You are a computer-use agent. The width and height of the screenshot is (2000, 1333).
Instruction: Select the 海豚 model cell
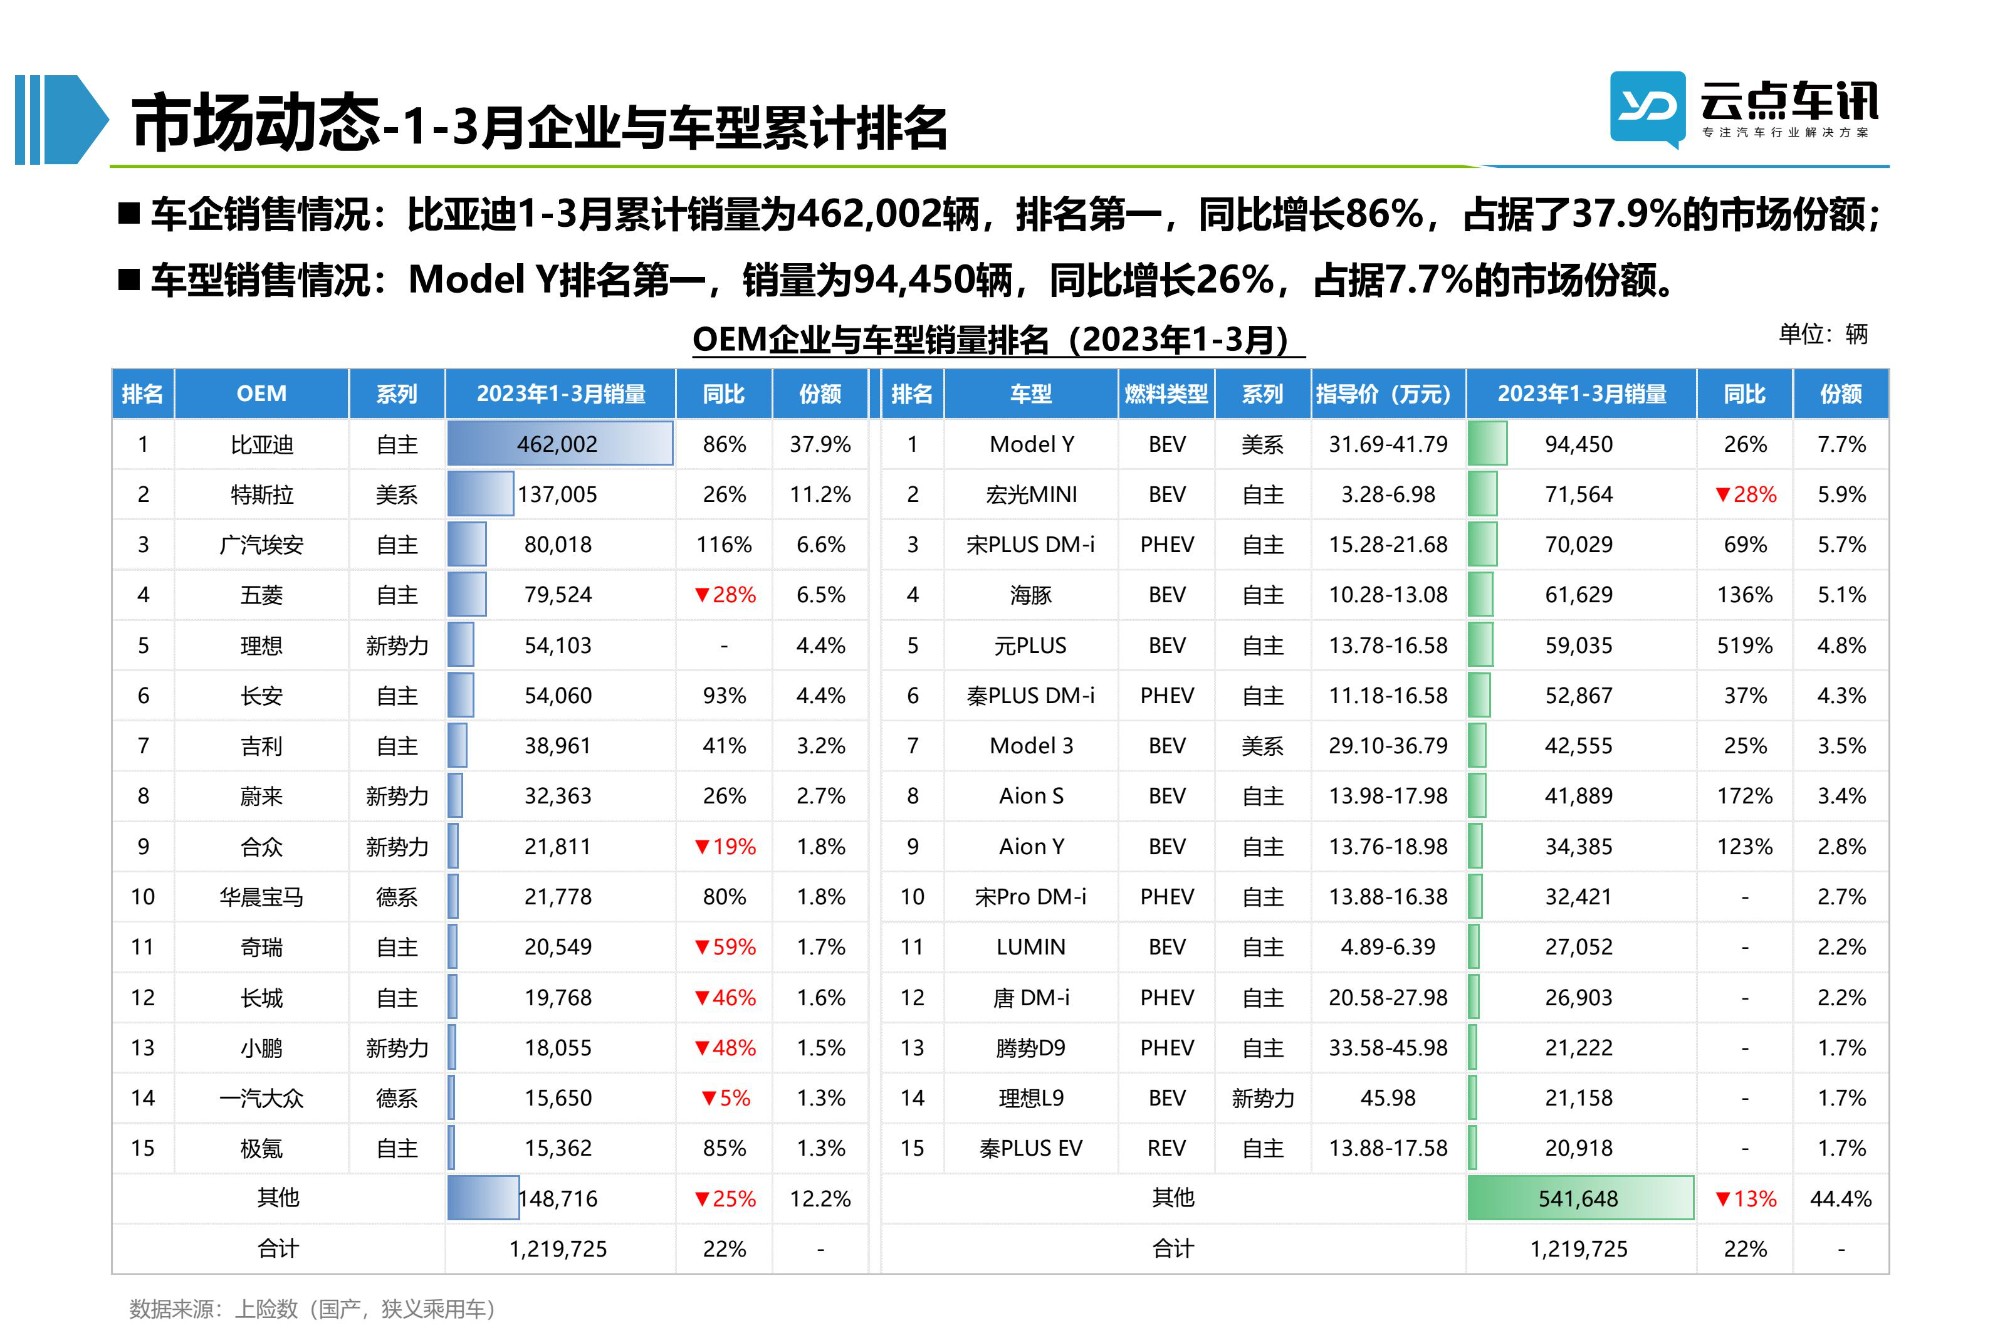[1031, 594]
